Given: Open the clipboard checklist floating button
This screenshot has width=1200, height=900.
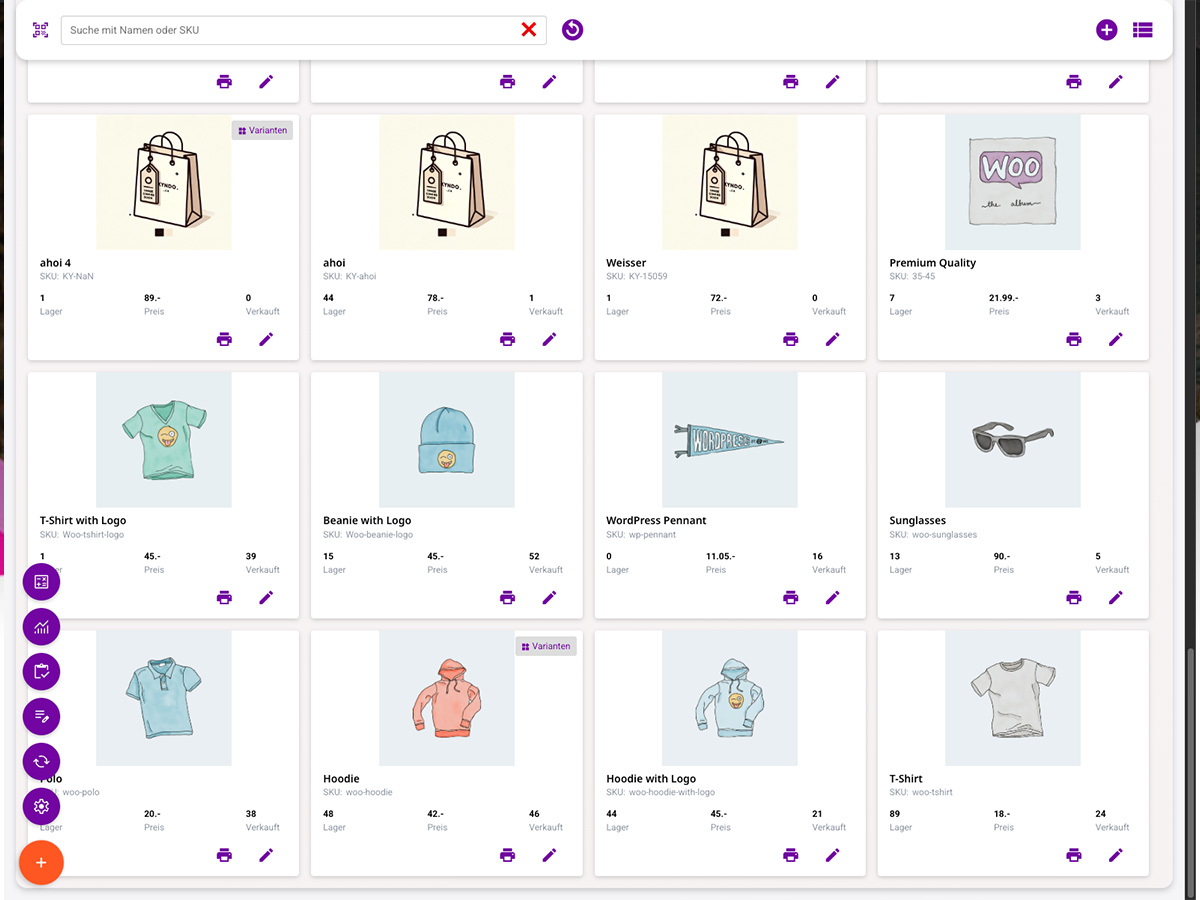Looking at the screenshot, I should pos(41,671).
